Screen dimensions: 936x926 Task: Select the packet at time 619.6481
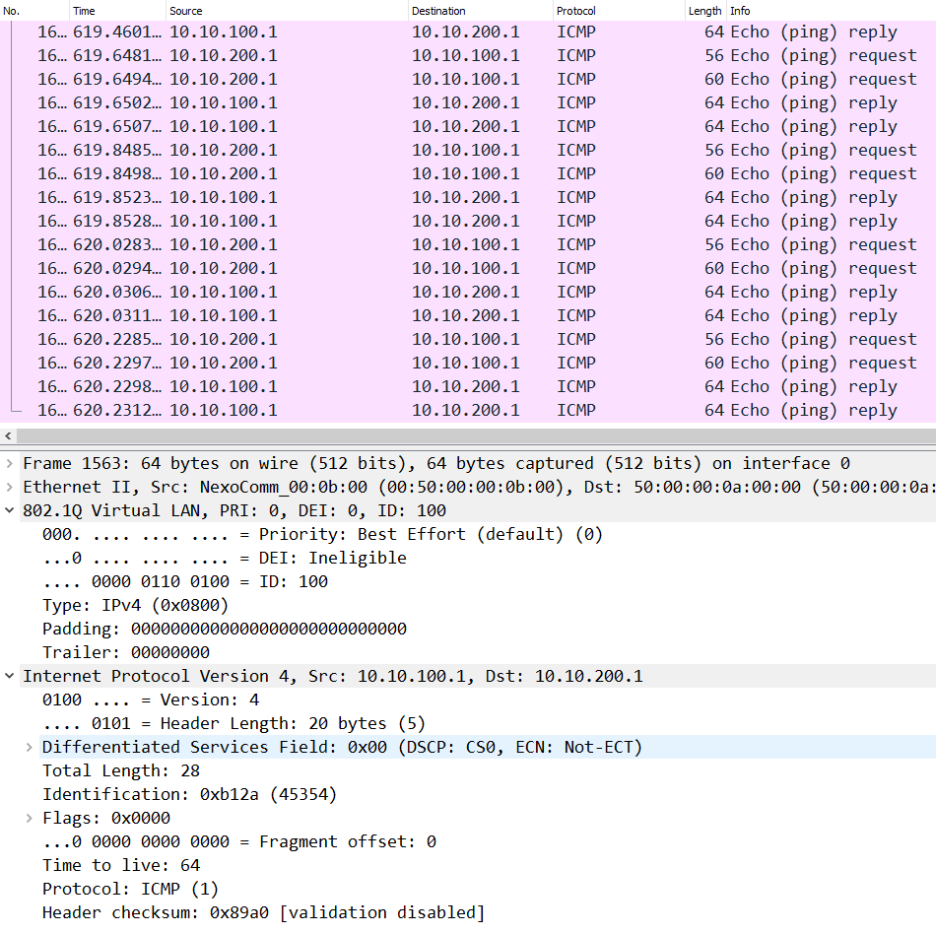pos(400,56)
